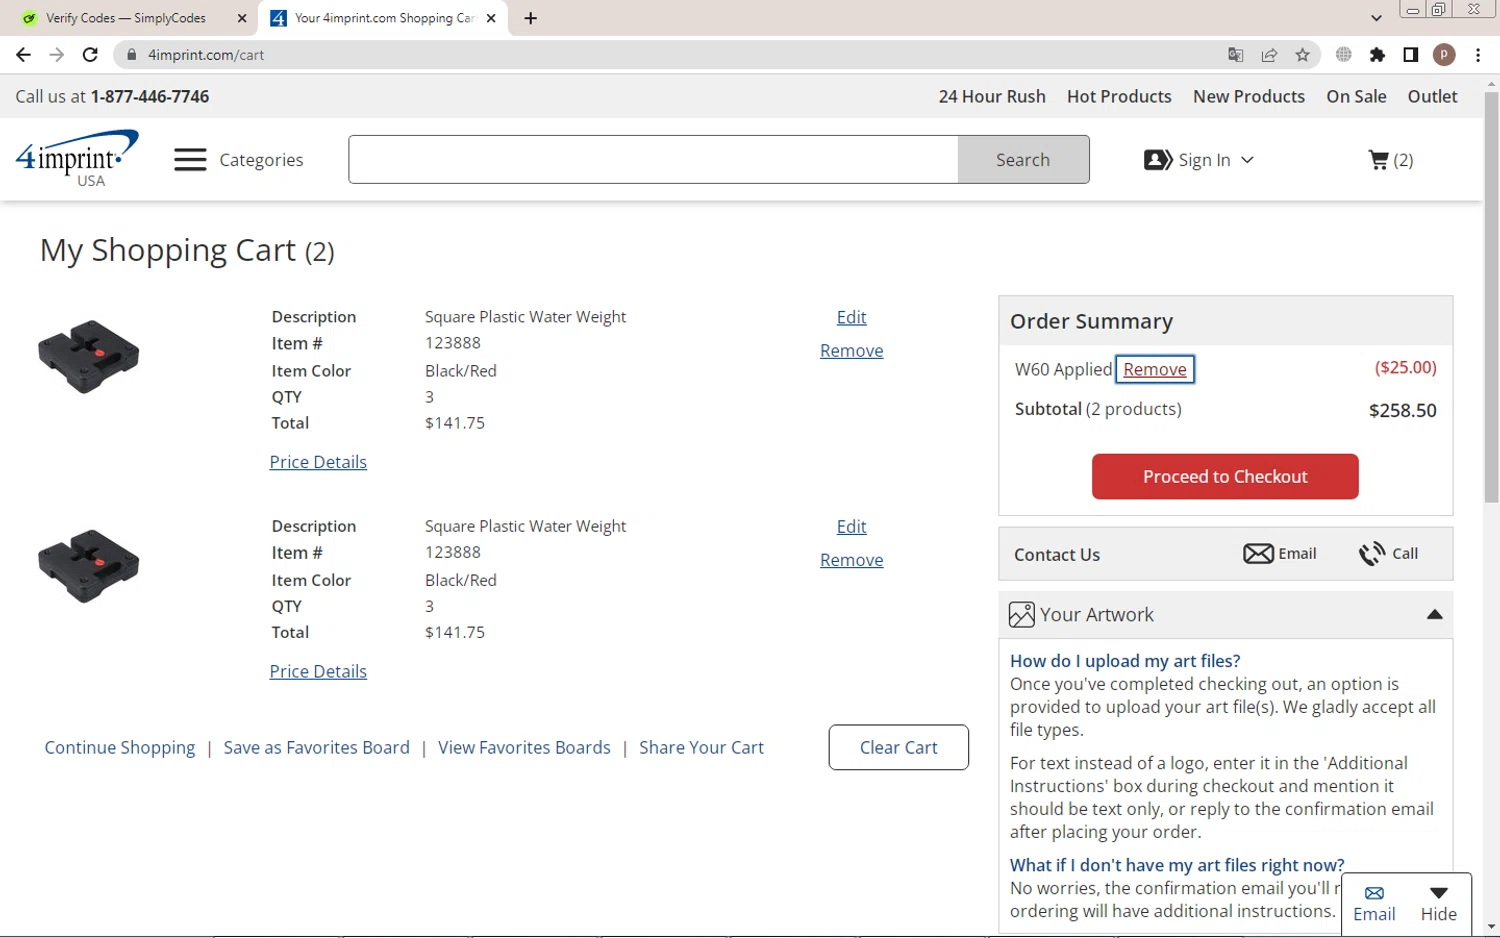Click Email in the floating chat widget
This screenshot has width=1500, height=938.
[1374, 904]
